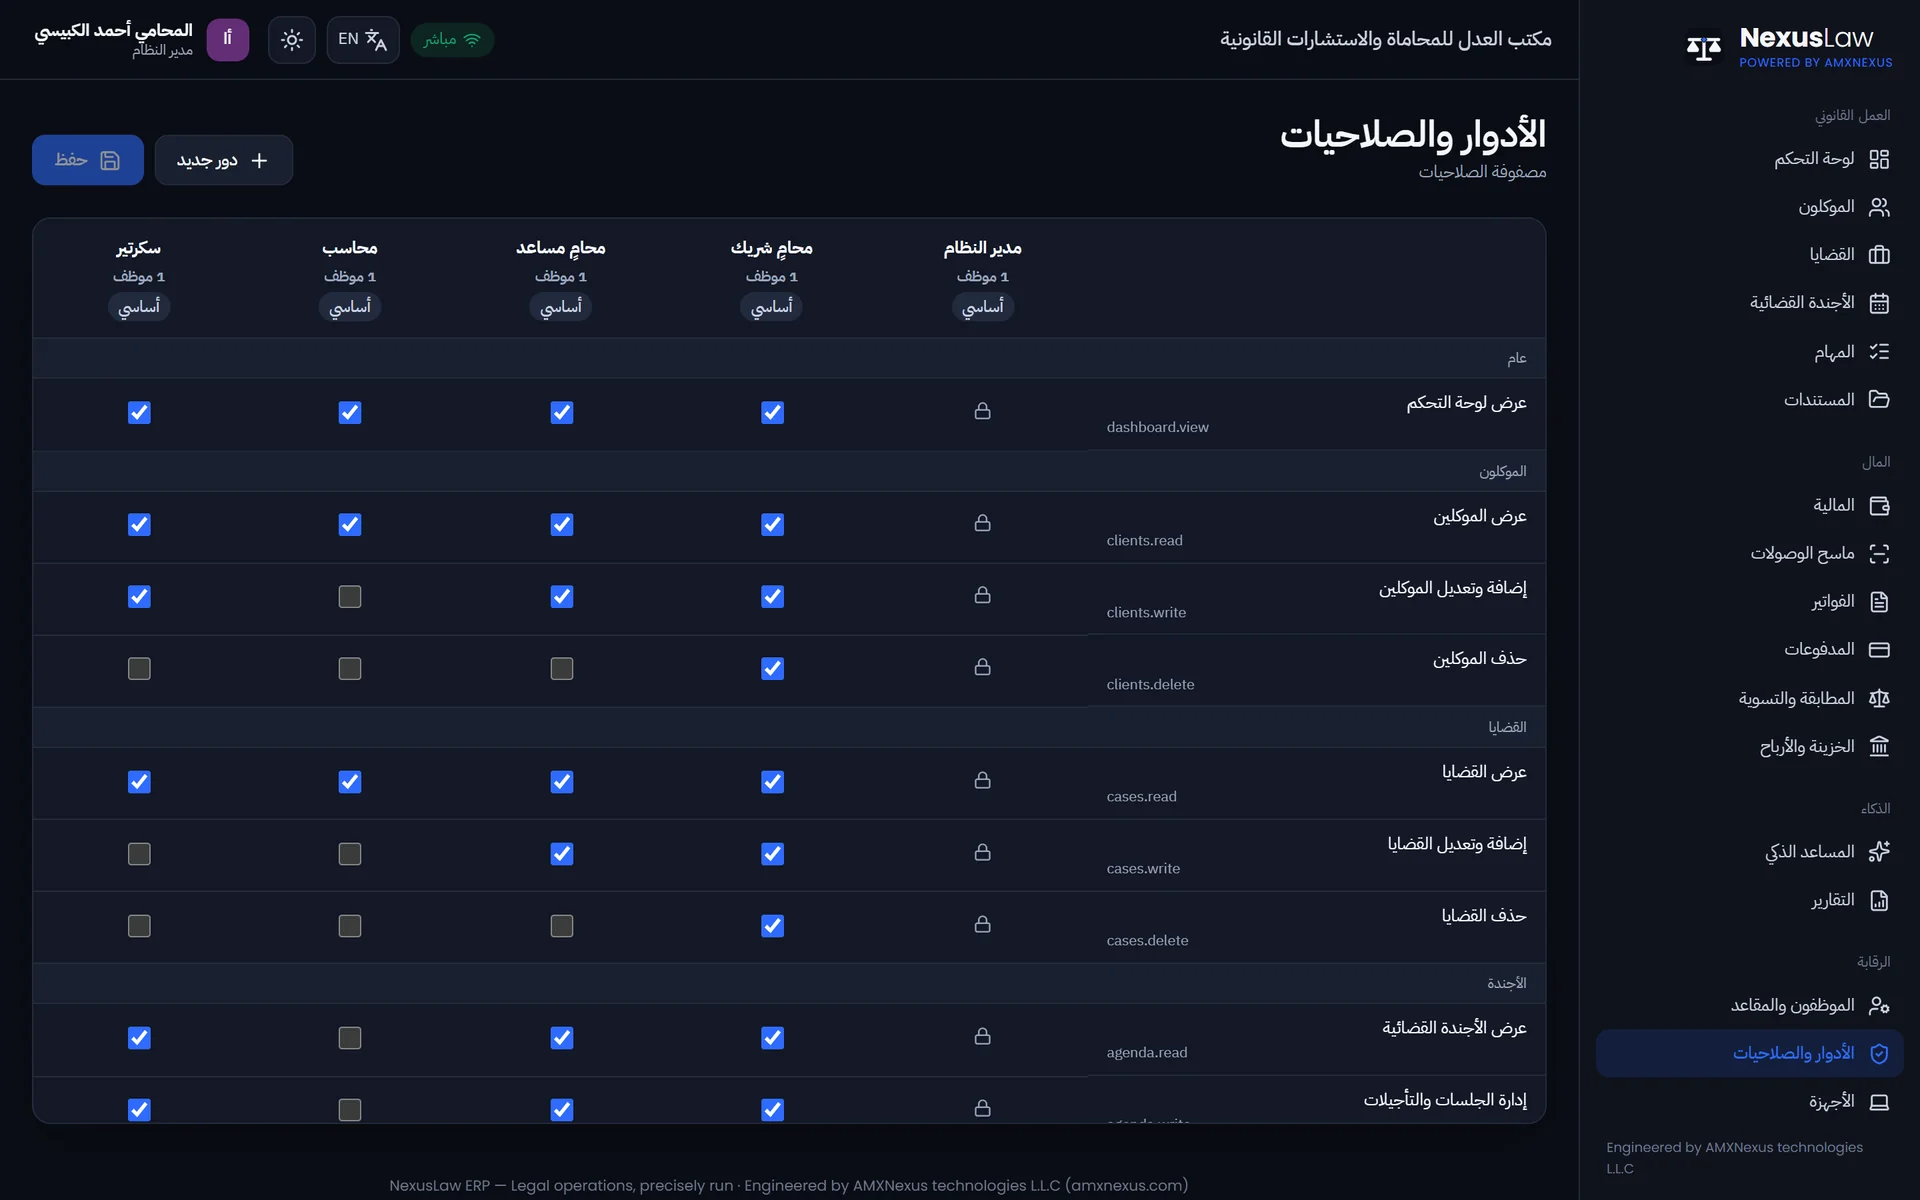
Task: Uncheck cases.read for محامٍ مساعد
Action: pos(562,782)
